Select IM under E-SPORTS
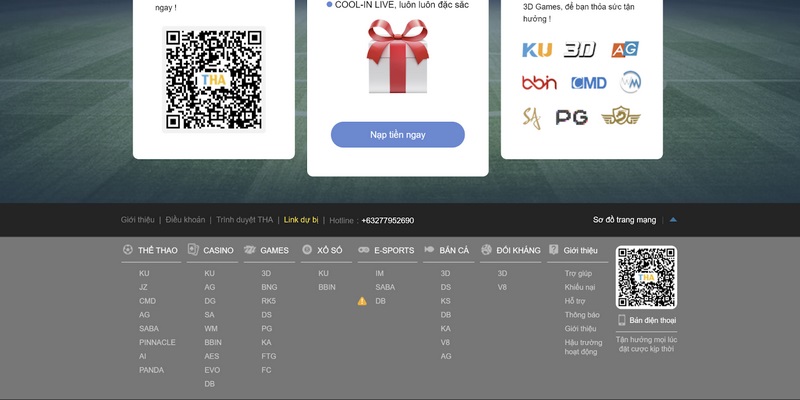The image size is (800, 400). pos(380,273)
